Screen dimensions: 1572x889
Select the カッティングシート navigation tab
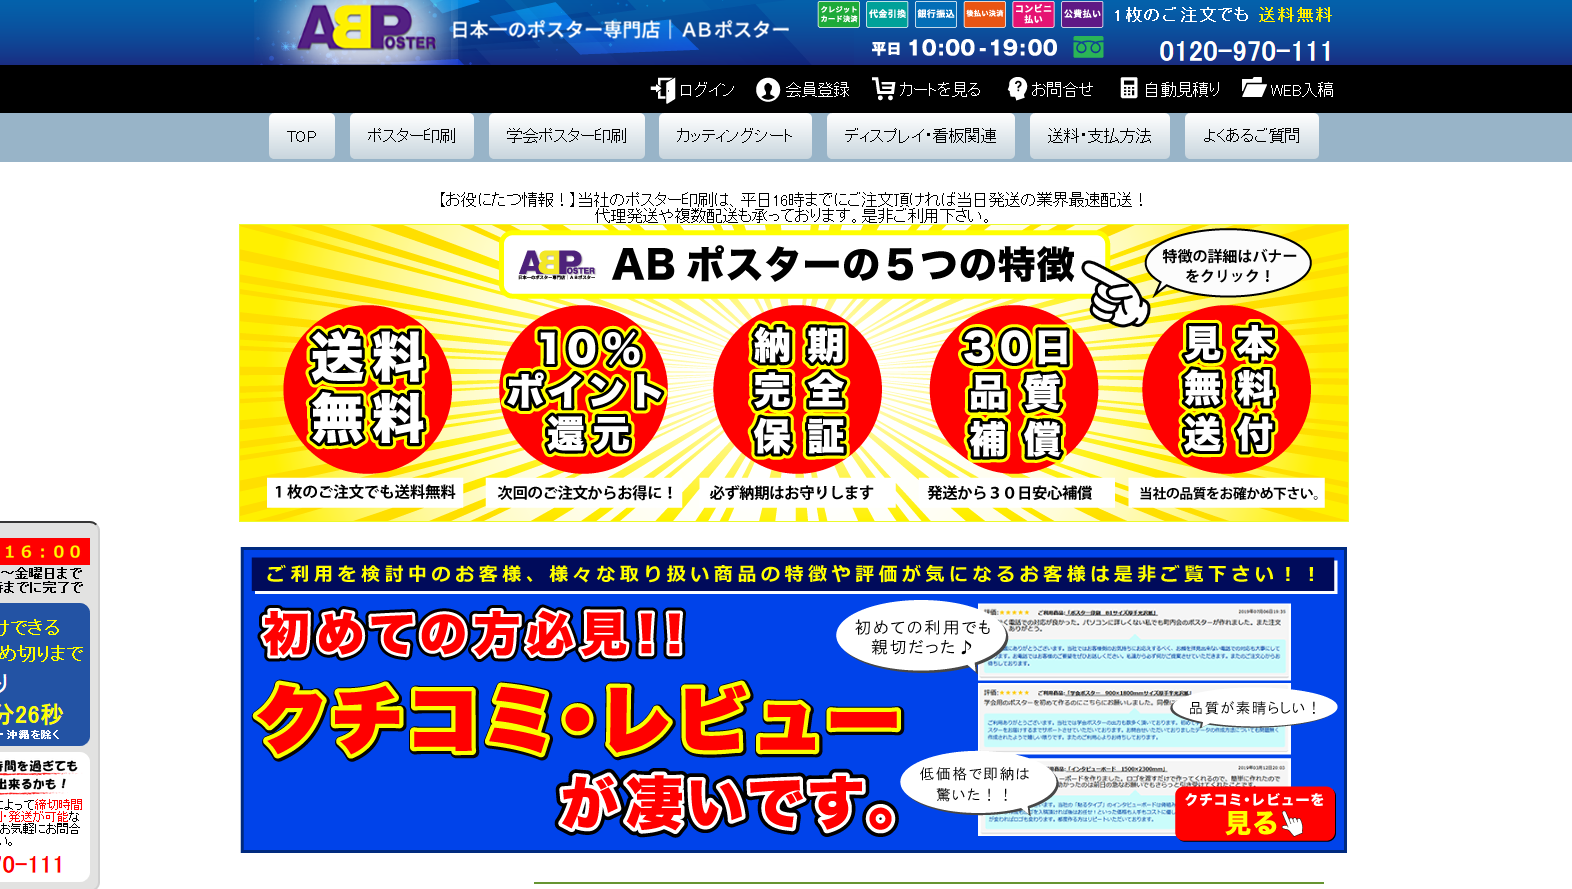click(x=735, y=136)
